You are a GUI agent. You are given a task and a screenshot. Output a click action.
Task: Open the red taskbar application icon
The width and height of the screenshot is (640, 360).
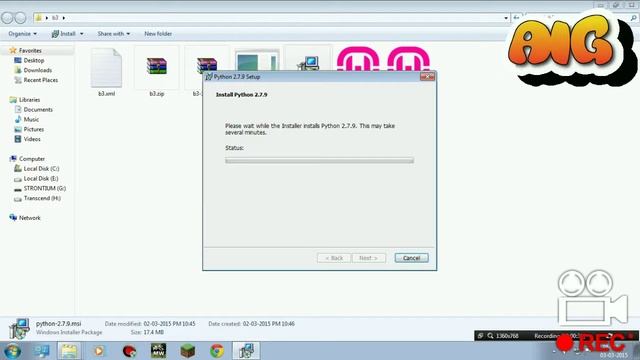(129, 351)
